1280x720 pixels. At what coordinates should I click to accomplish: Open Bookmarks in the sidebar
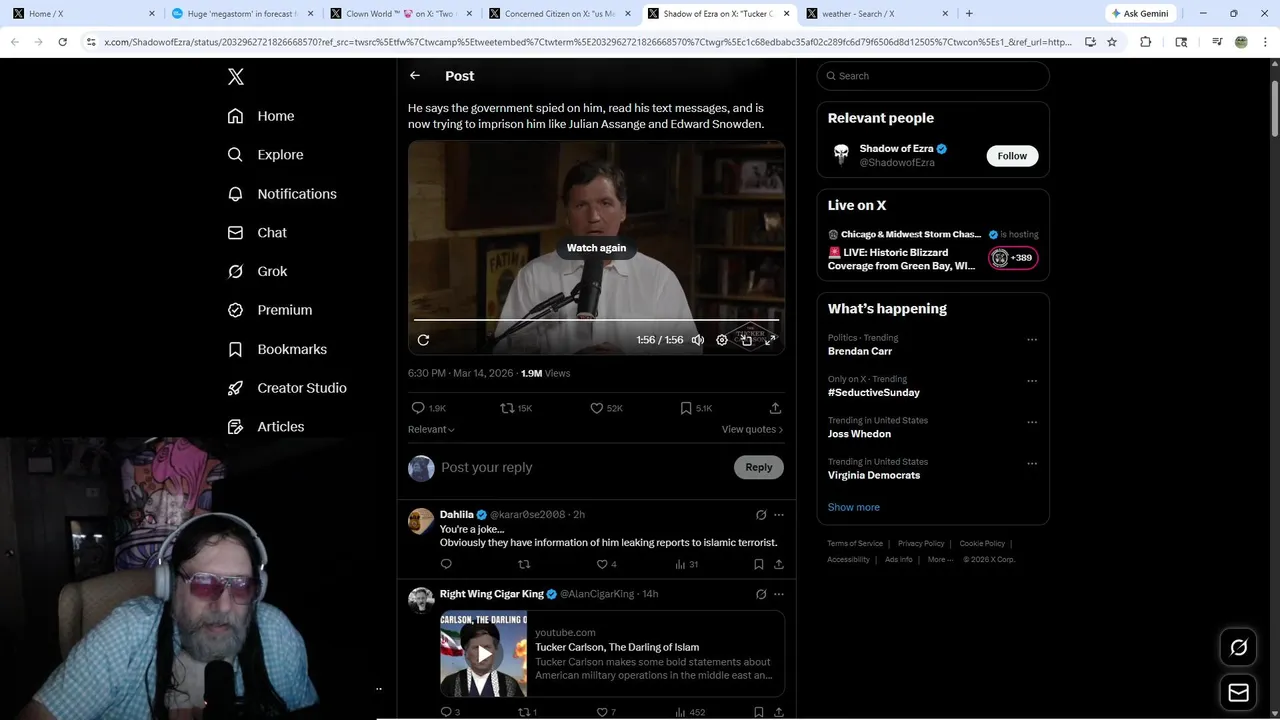(x=277, y=349)
